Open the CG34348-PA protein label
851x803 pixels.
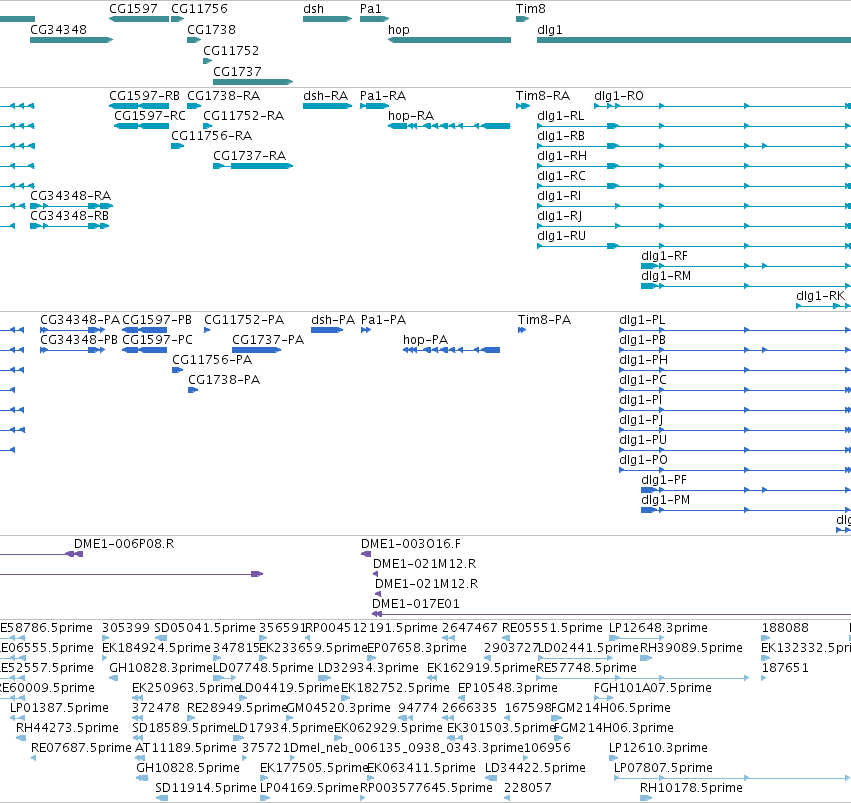pos(80,320)
